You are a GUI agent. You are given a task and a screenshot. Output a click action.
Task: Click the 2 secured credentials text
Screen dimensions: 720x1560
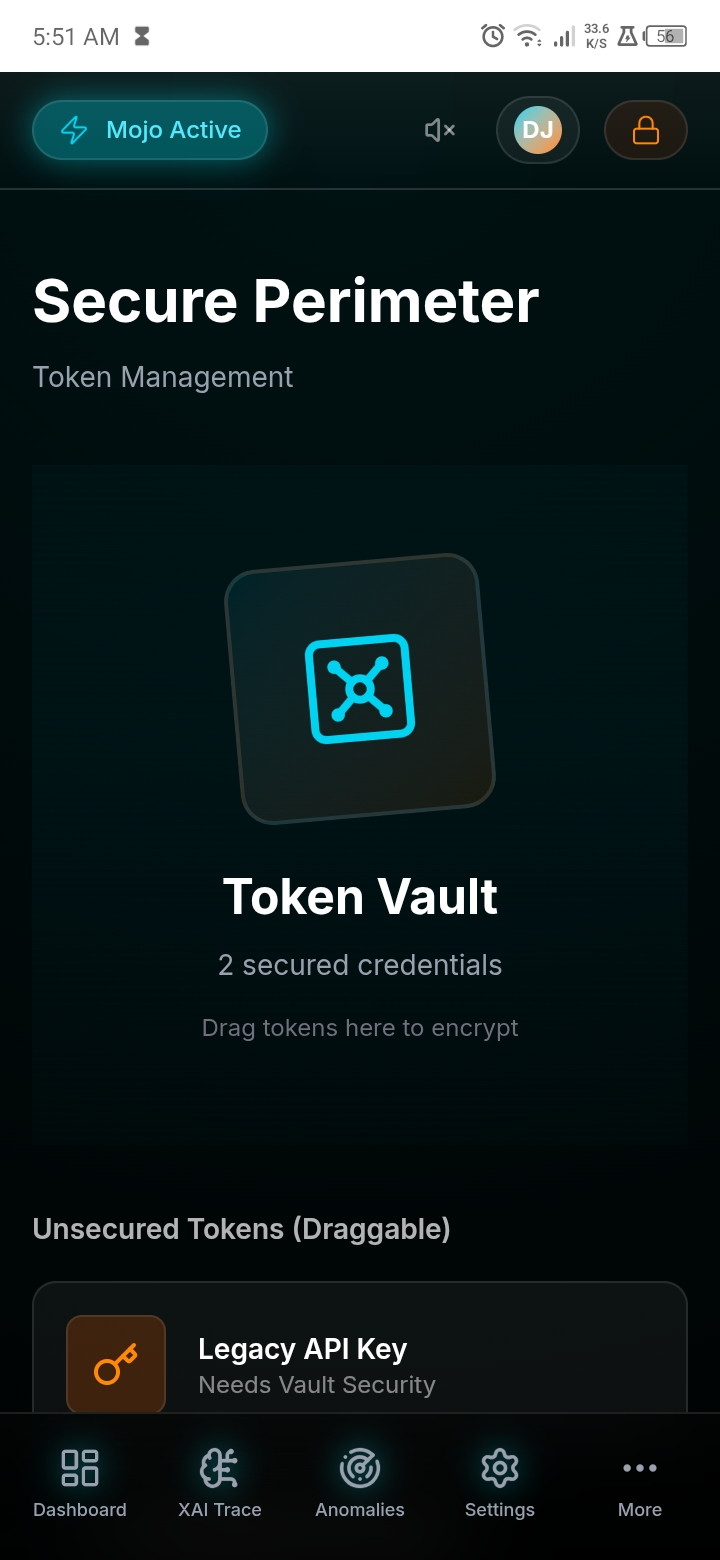tap(360, 965)
